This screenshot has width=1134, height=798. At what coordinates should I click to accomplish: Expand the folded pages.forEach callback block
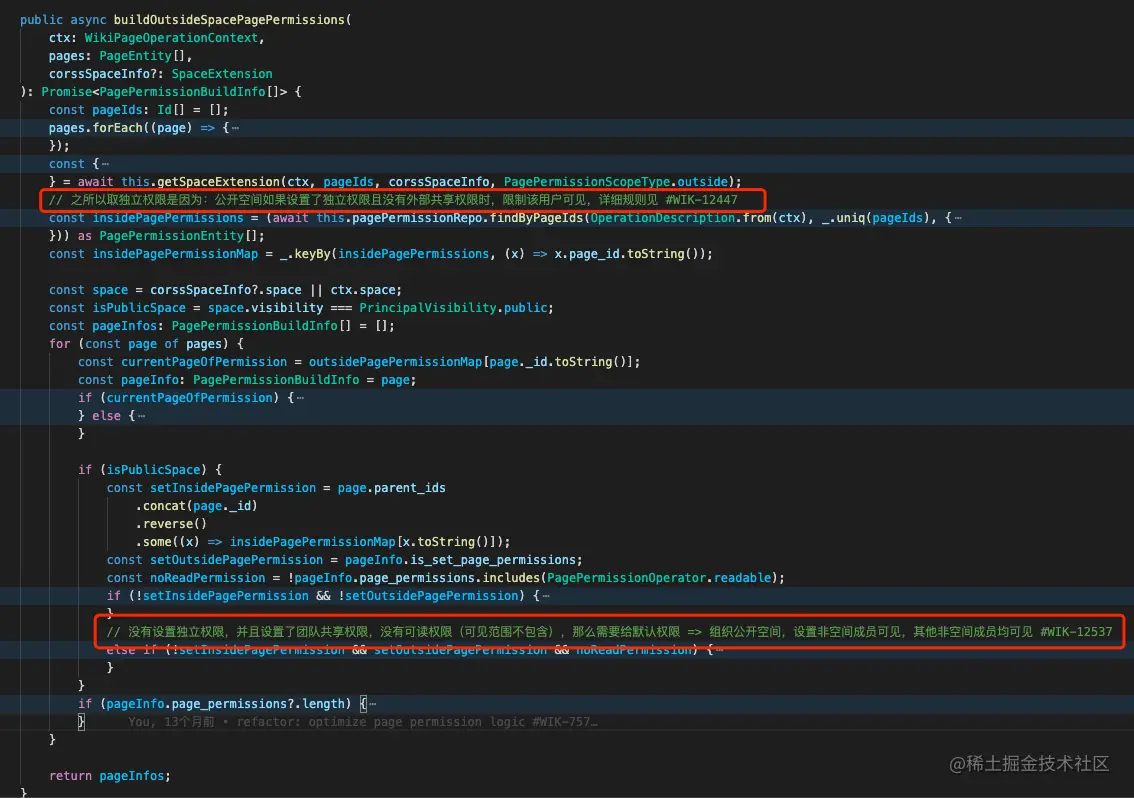tap(236, 128)
